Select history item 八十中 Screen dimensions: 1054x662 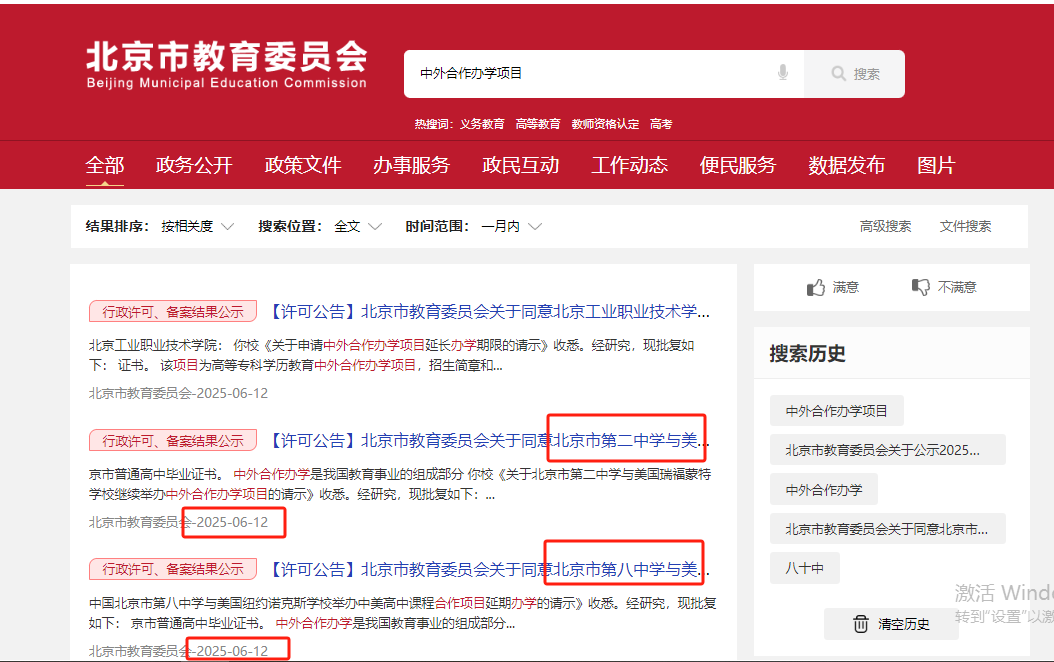(805, 569)
